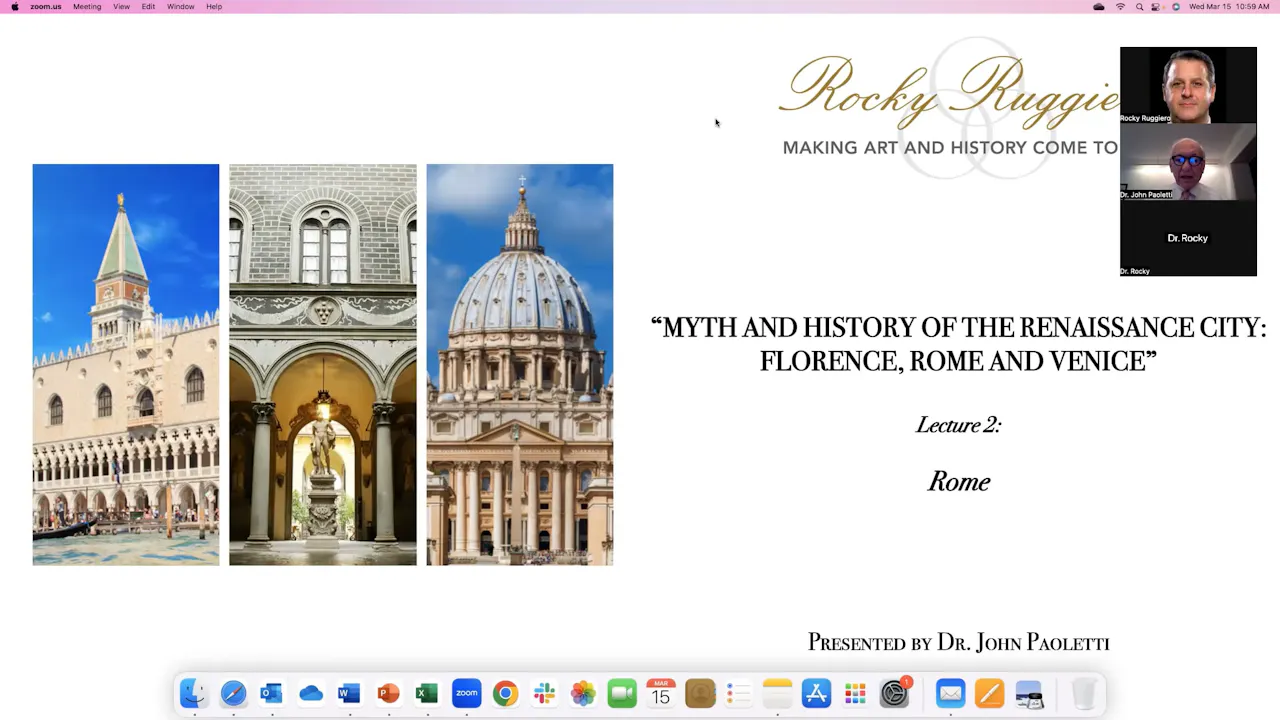
Task: Open Launchpad from the Dock
Action: [855, 693]
